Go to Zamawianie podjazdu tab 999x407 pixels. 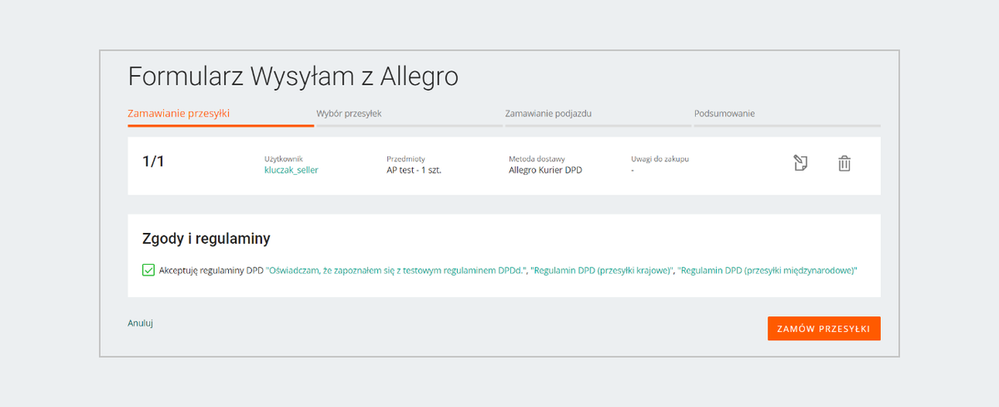pos(549,113)
